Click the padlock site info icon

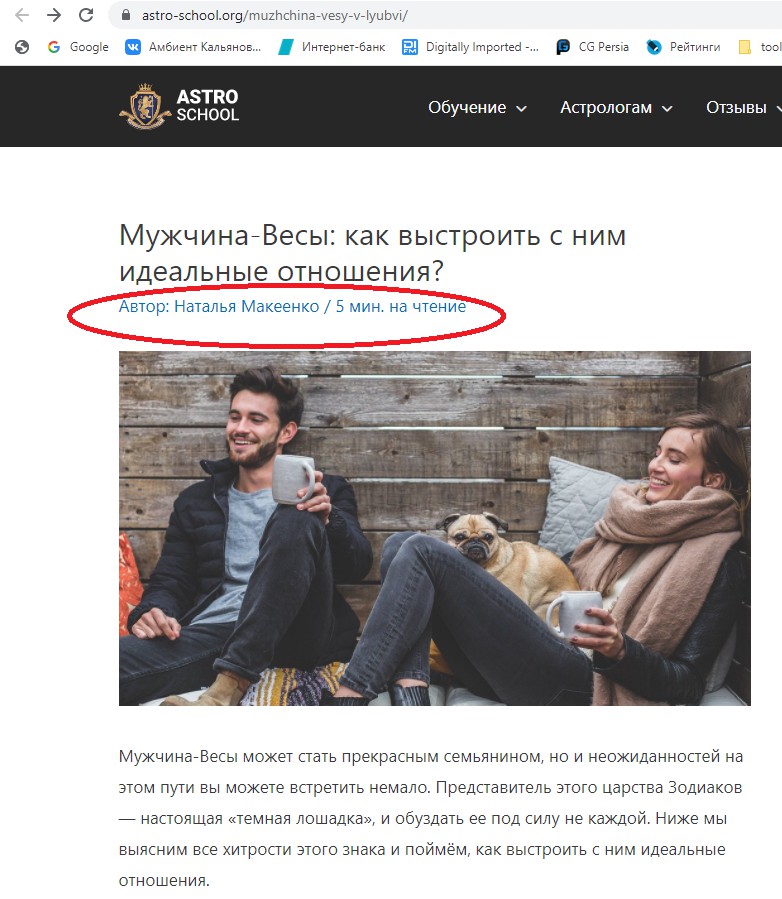(126, 15)
